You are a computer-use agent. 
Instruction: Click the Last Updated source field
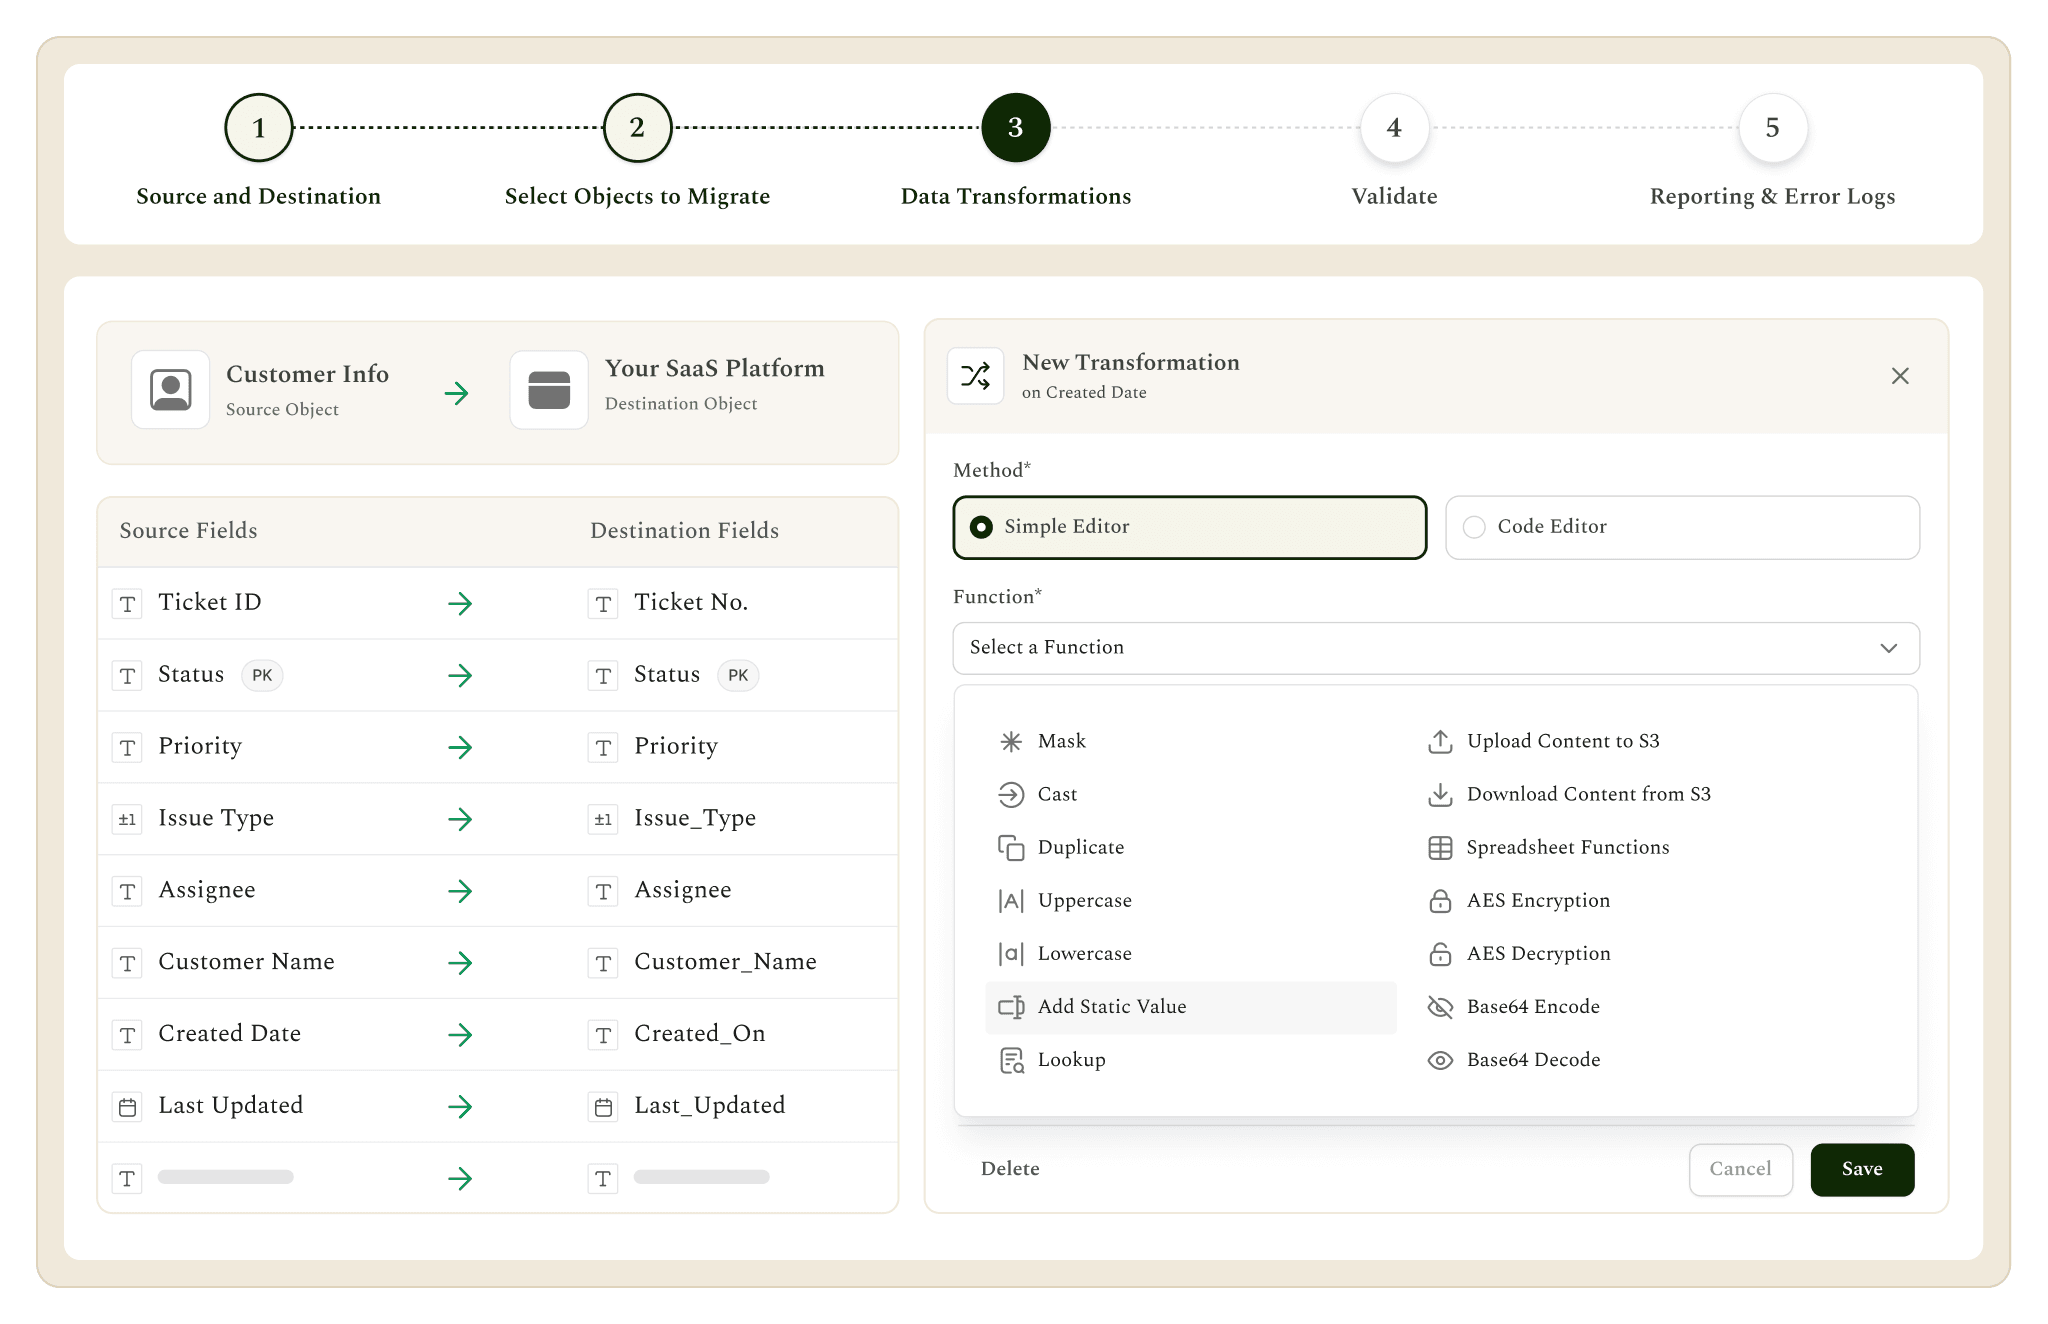tap(230, 1106)
